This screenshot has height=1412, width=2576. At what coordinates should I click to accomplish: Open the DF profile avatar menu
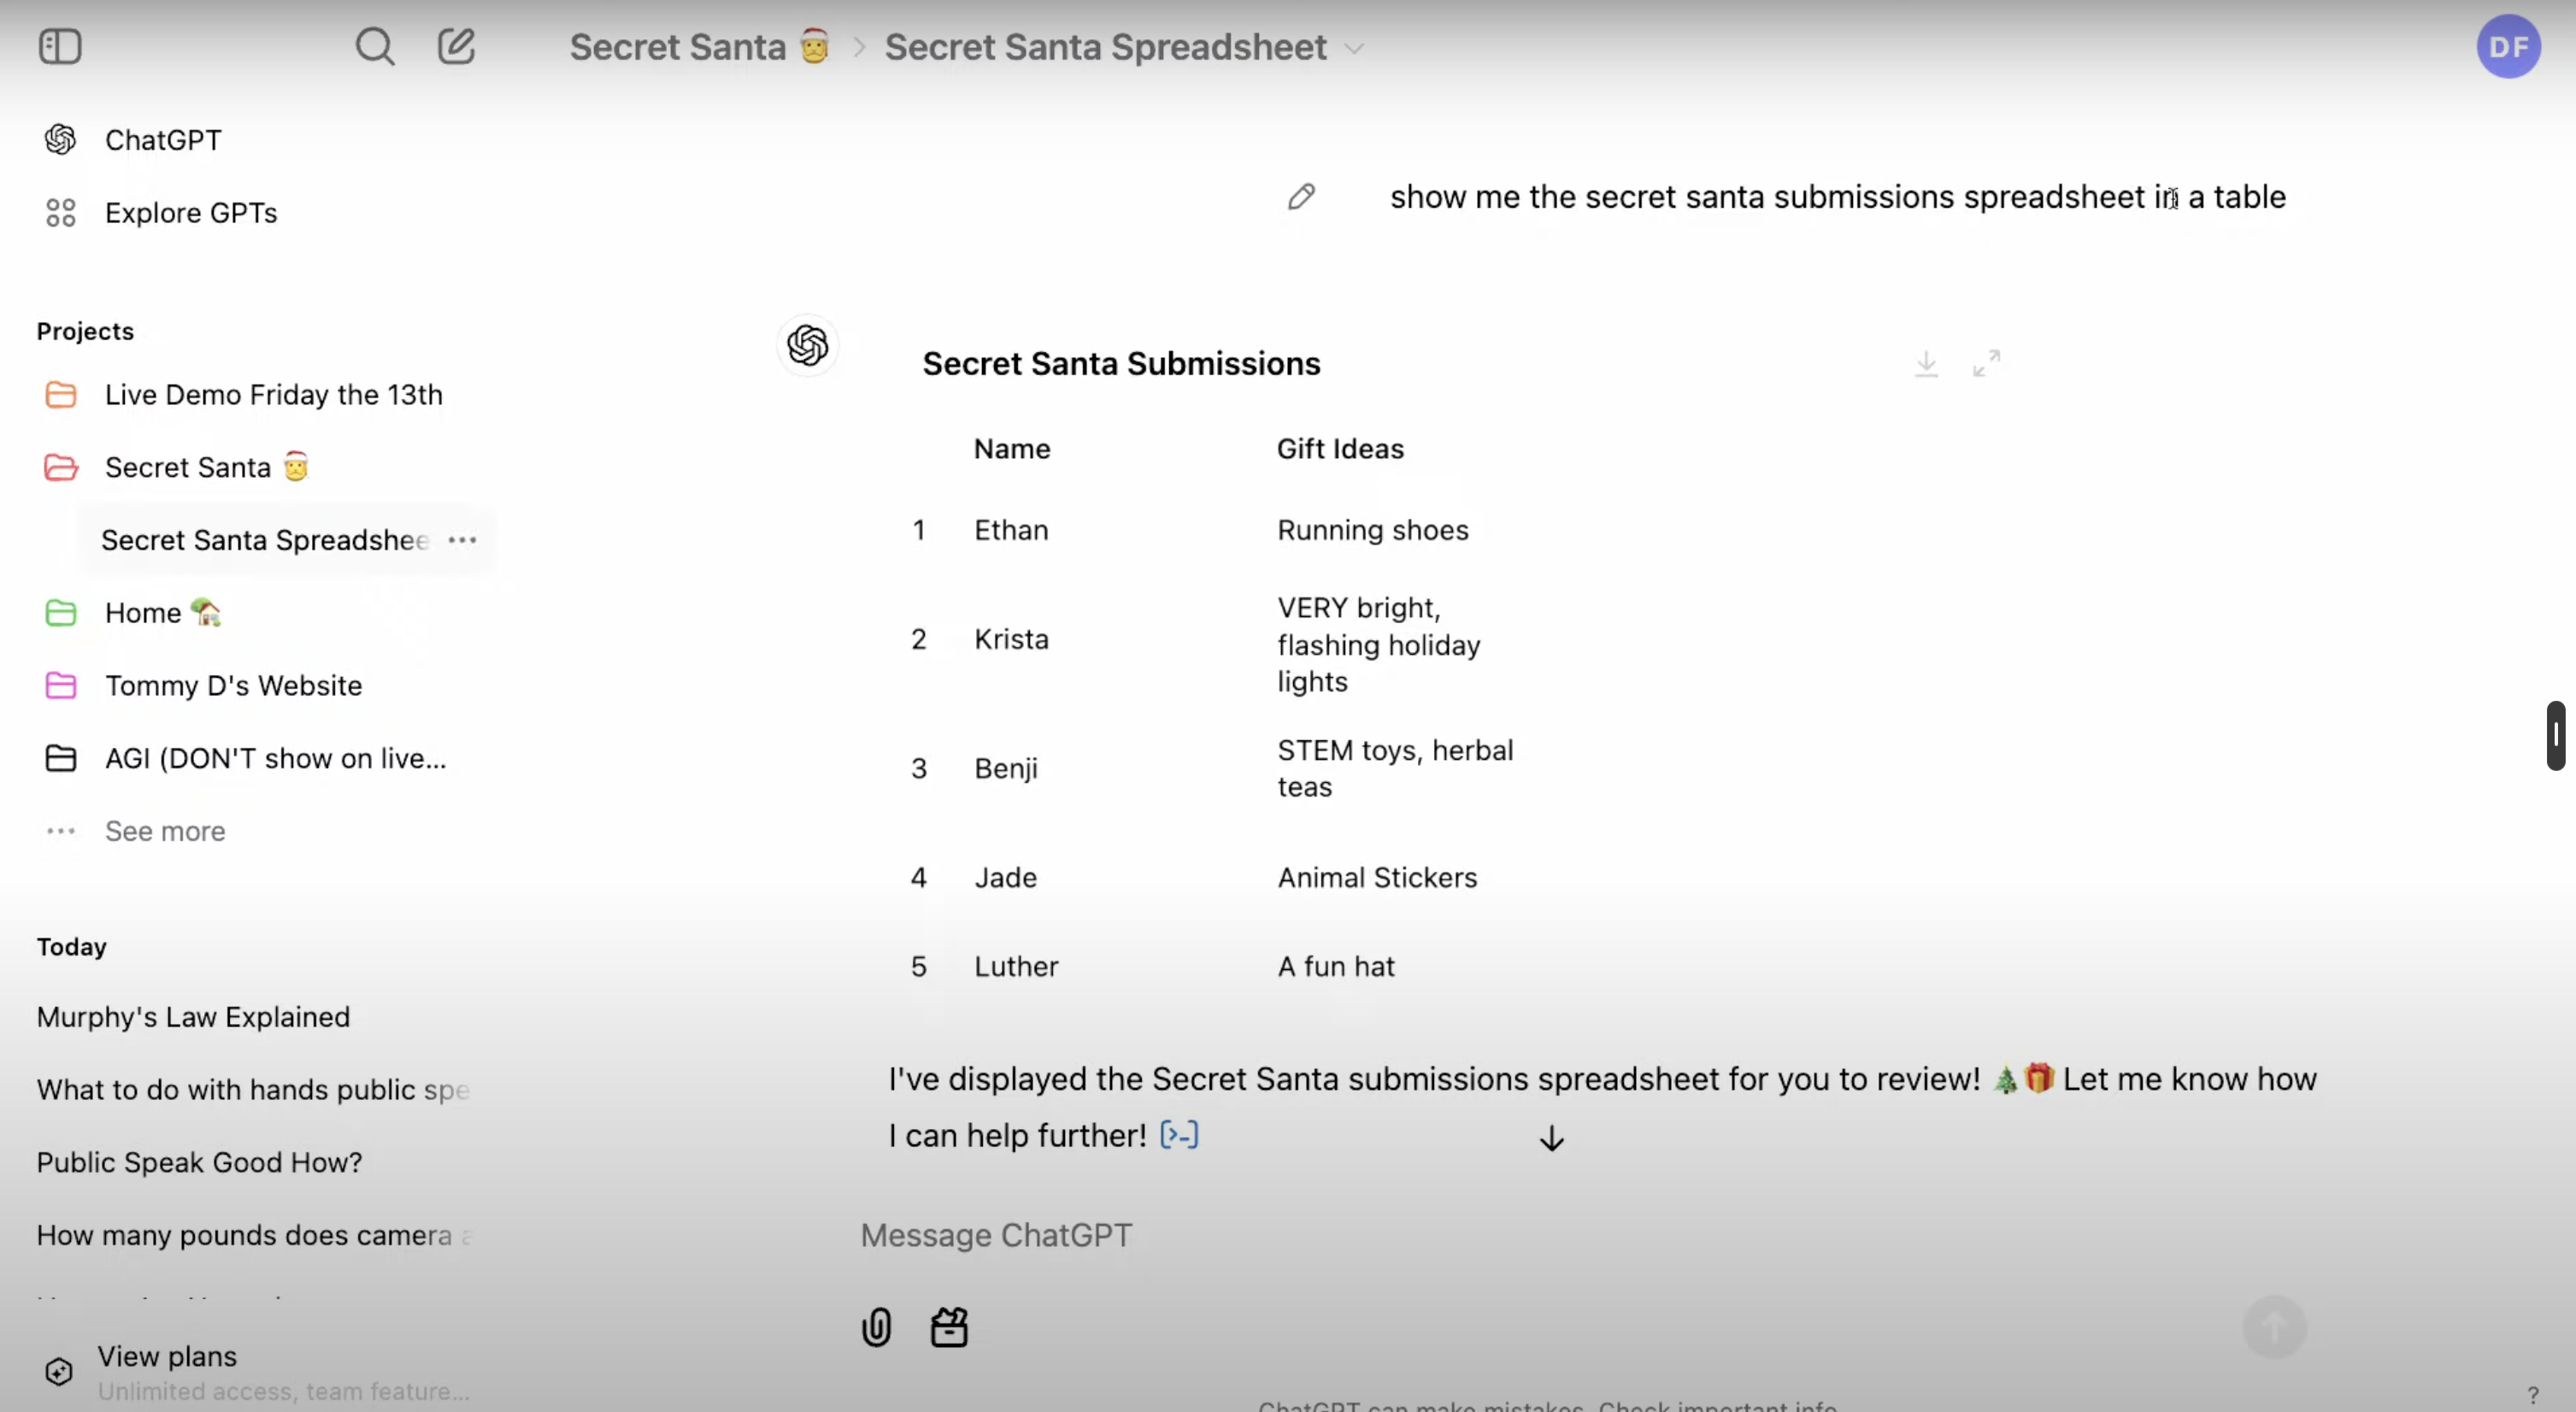[x=2508, y=47]
